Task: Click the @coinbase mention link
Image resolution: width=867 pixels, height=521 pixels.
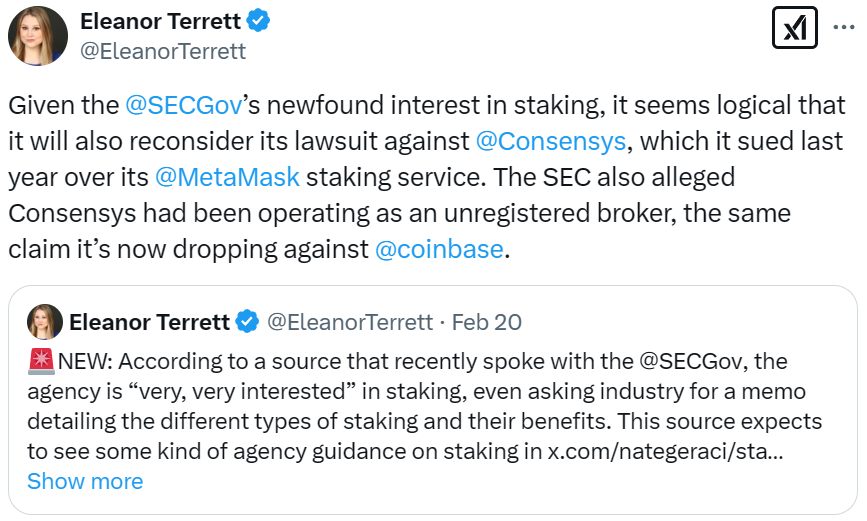Action: [438, 249]
